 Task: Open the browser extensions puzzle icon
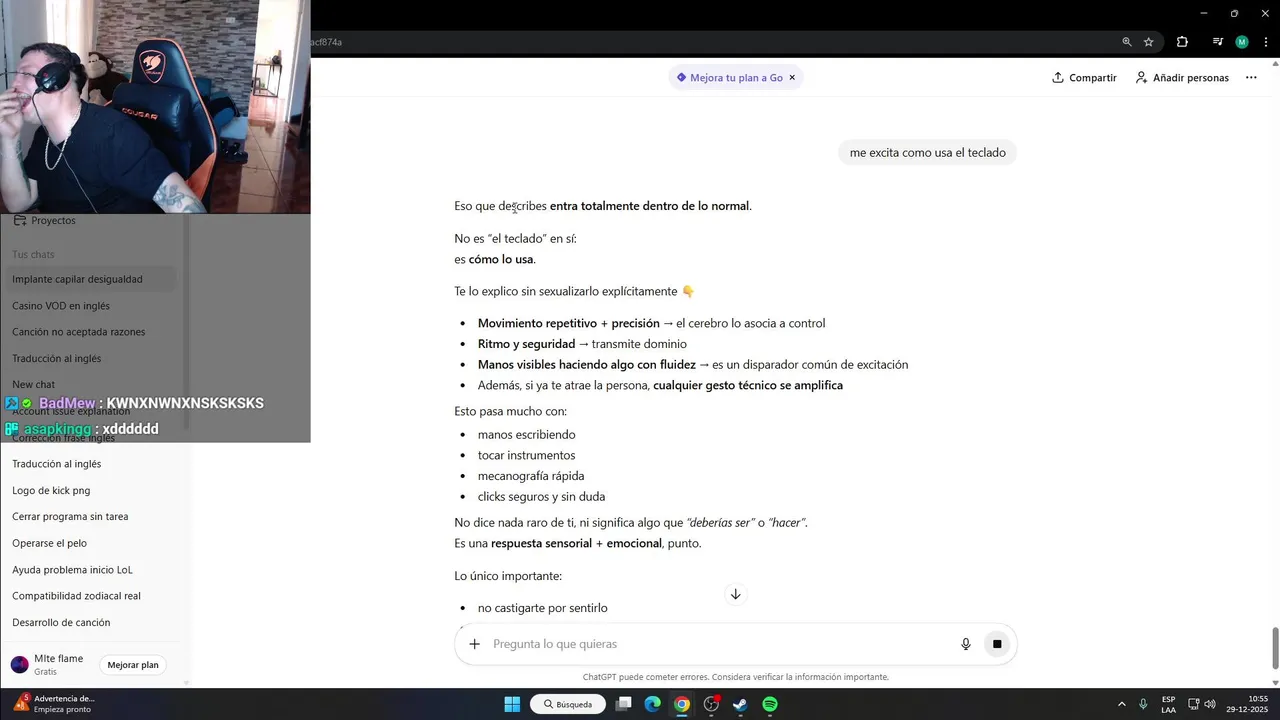[1182, 42]
